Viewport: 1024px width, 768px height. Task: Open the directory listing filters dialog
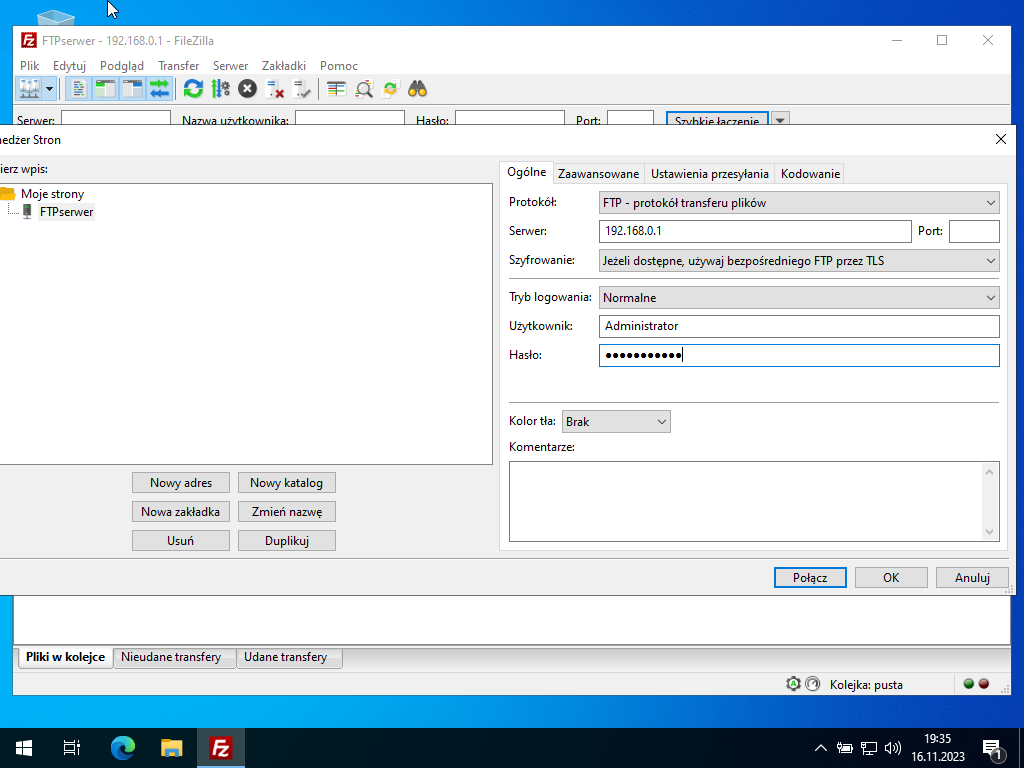(336, 89)
